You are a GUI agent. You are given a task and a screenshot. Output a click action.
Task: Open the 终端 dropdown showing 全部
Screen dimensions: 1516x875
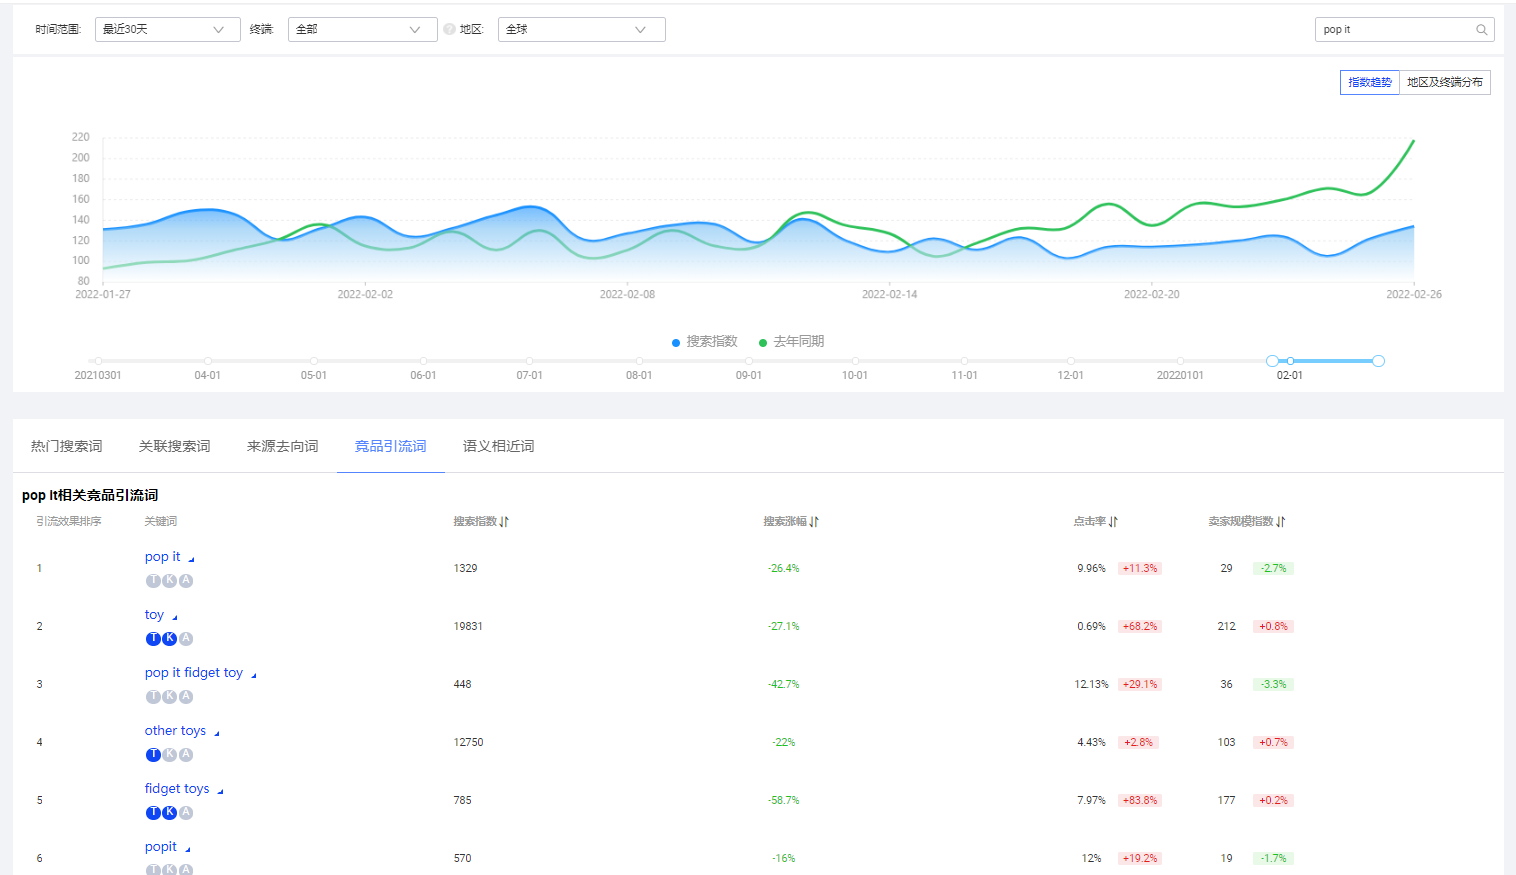pos(362,30)
